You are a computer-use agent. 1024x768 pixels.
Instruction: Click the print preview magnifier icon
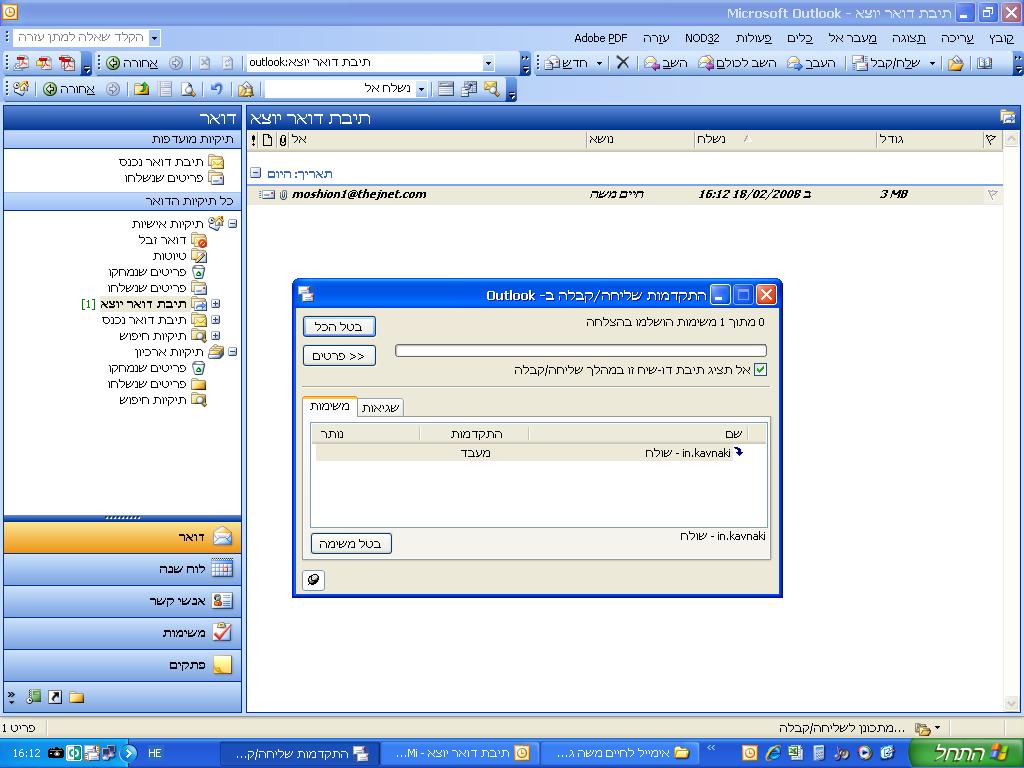coord(188,89)
